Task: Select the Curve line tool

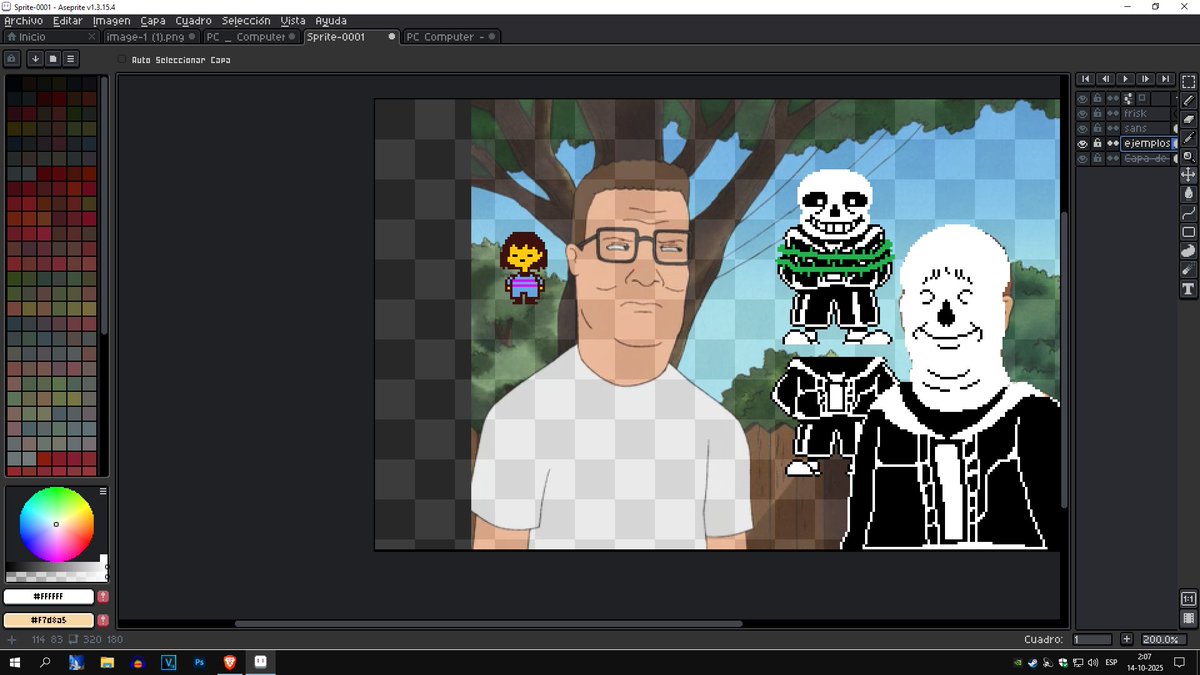Action: pos(1189,213)
